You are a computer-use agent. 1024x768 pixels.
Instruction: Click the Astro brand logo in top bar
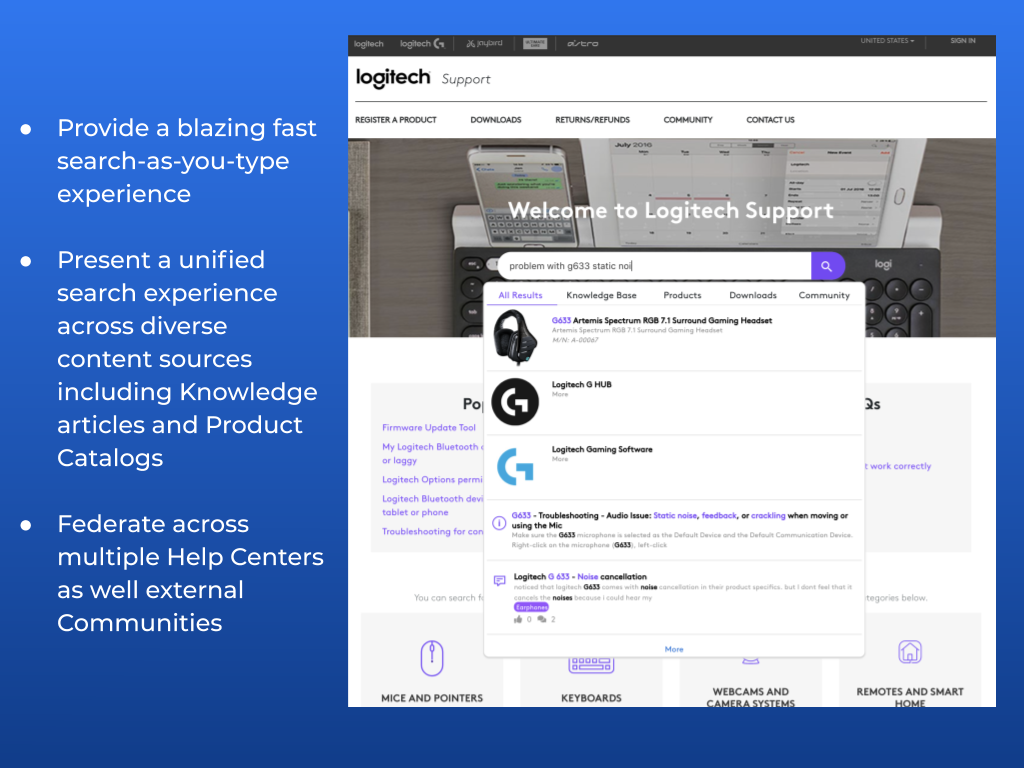(x=583, y=44)
